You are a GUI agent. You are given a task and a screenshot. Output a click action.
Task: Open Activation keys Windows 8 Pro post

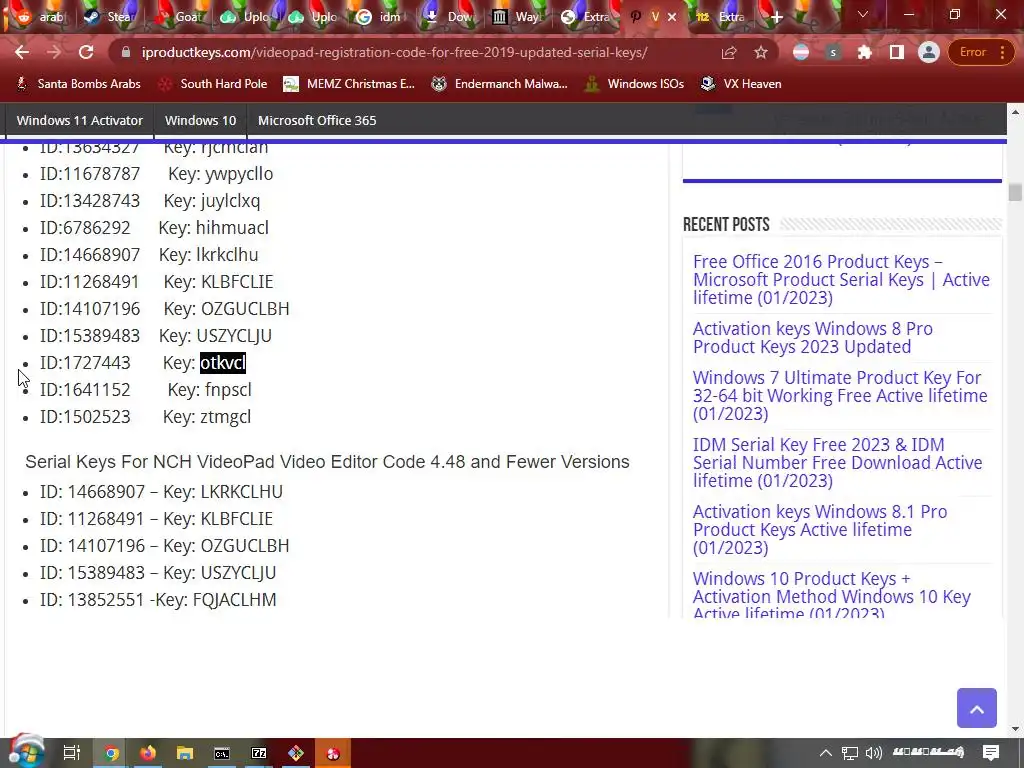click(812, 338)
